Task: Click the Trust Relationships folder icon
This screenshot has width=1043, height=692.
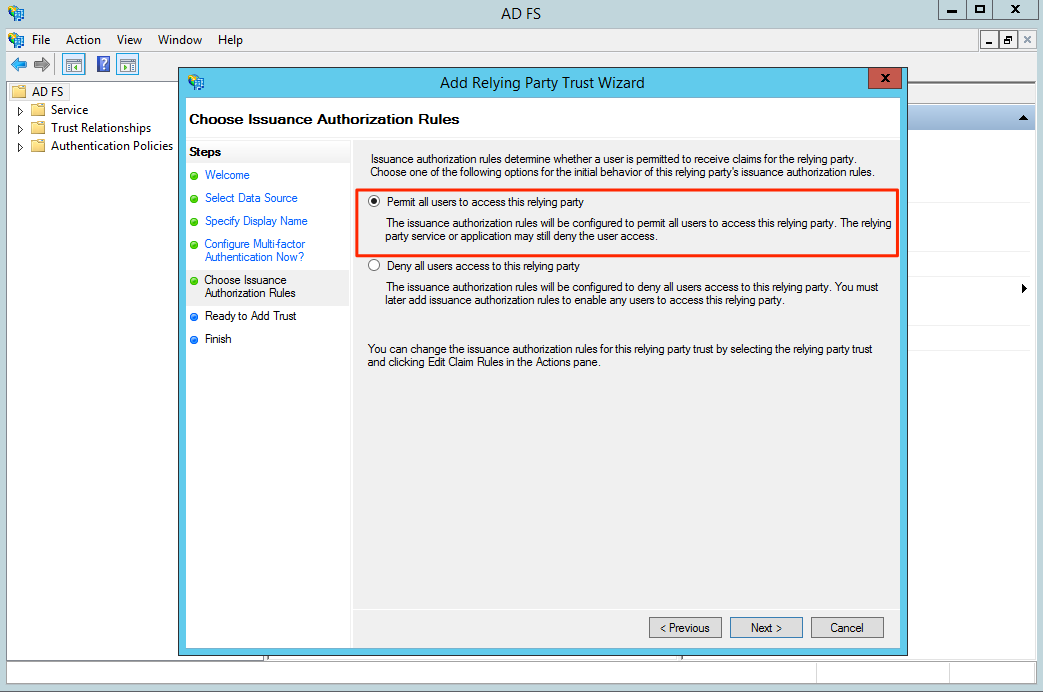Action: [39, 127]
